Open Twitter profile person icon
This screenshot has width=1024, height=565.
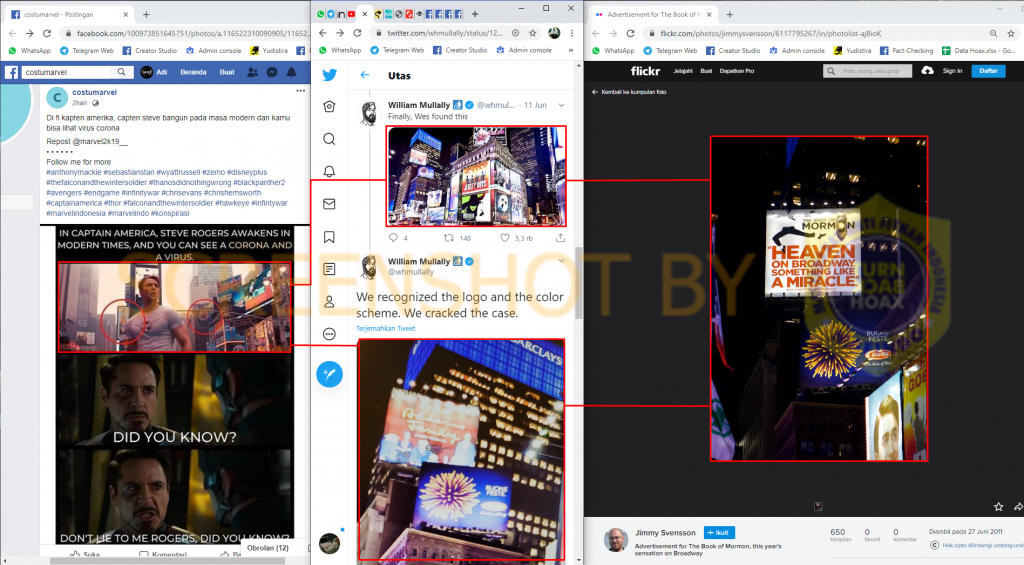click(x=329, y=302)
